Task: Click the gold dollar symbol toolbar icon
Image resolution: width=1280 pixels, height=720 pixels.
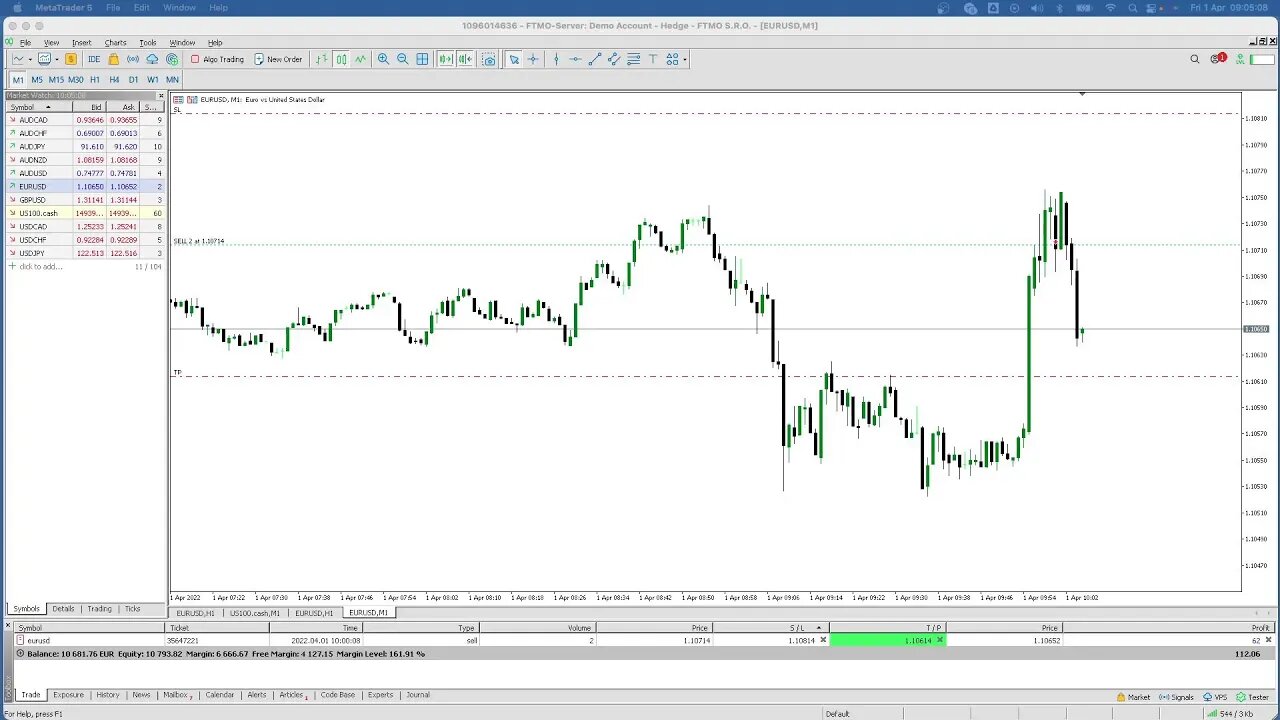Action: pos(71,59)
